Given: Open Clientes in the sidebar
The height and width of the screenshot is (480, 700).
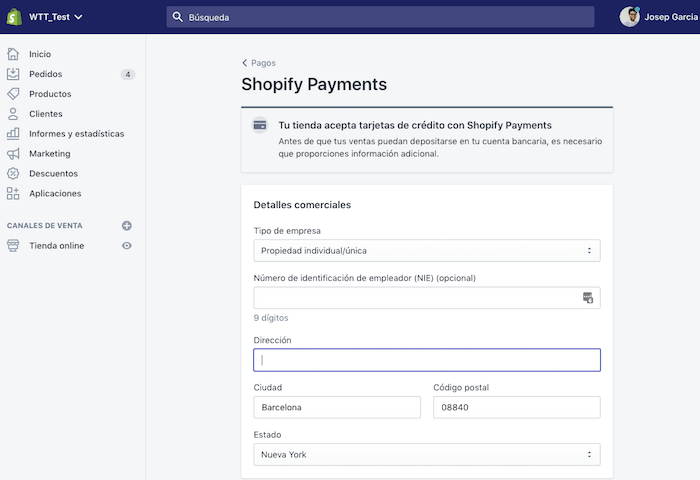Looking at the screenshot, I should 46,114.
